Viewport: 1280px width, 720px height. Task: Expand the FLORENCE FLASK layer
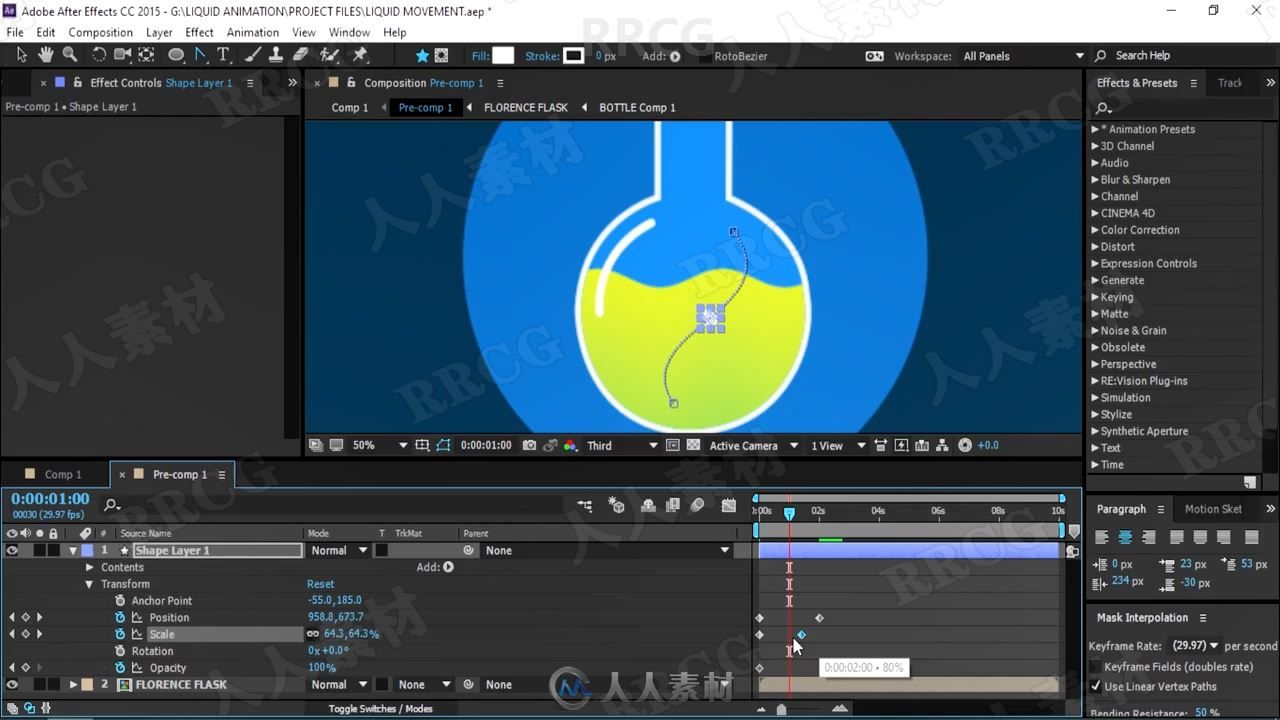73,685
